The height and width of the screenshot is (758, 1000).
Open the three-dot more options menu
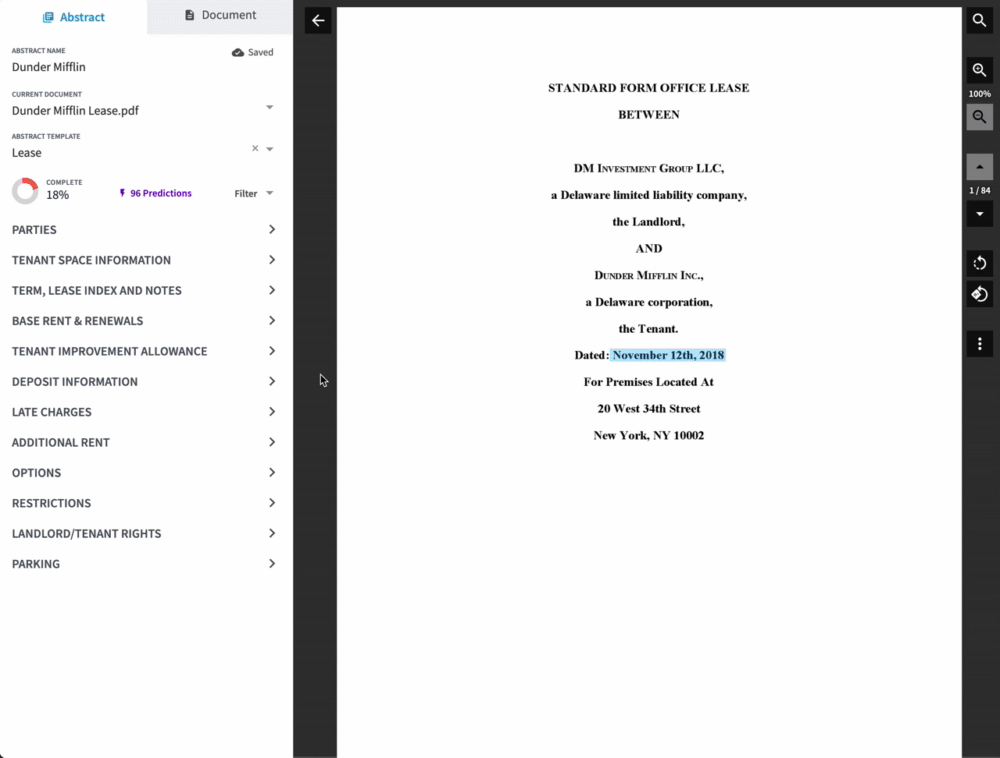tap(979, 344)
